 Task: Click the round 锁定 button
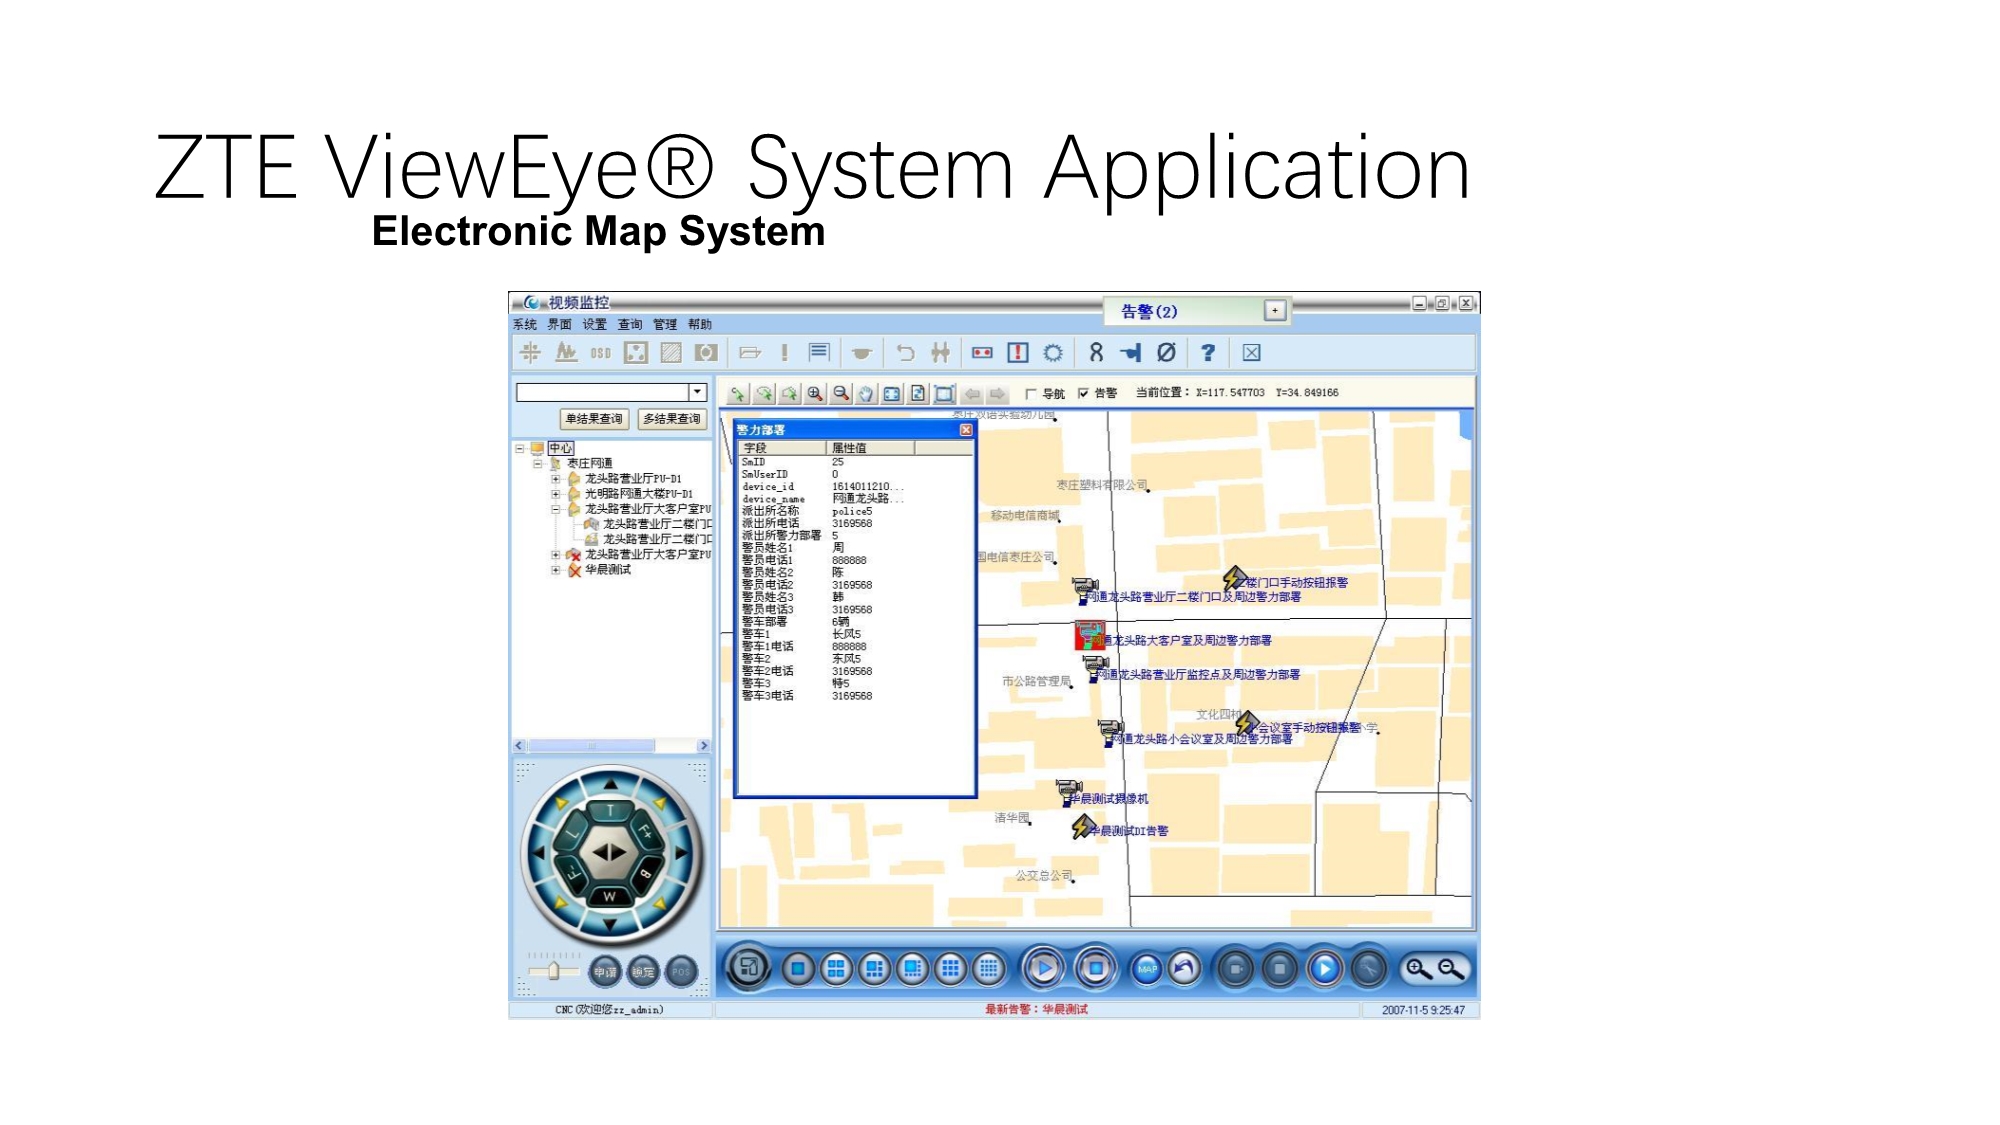[643, 971]
